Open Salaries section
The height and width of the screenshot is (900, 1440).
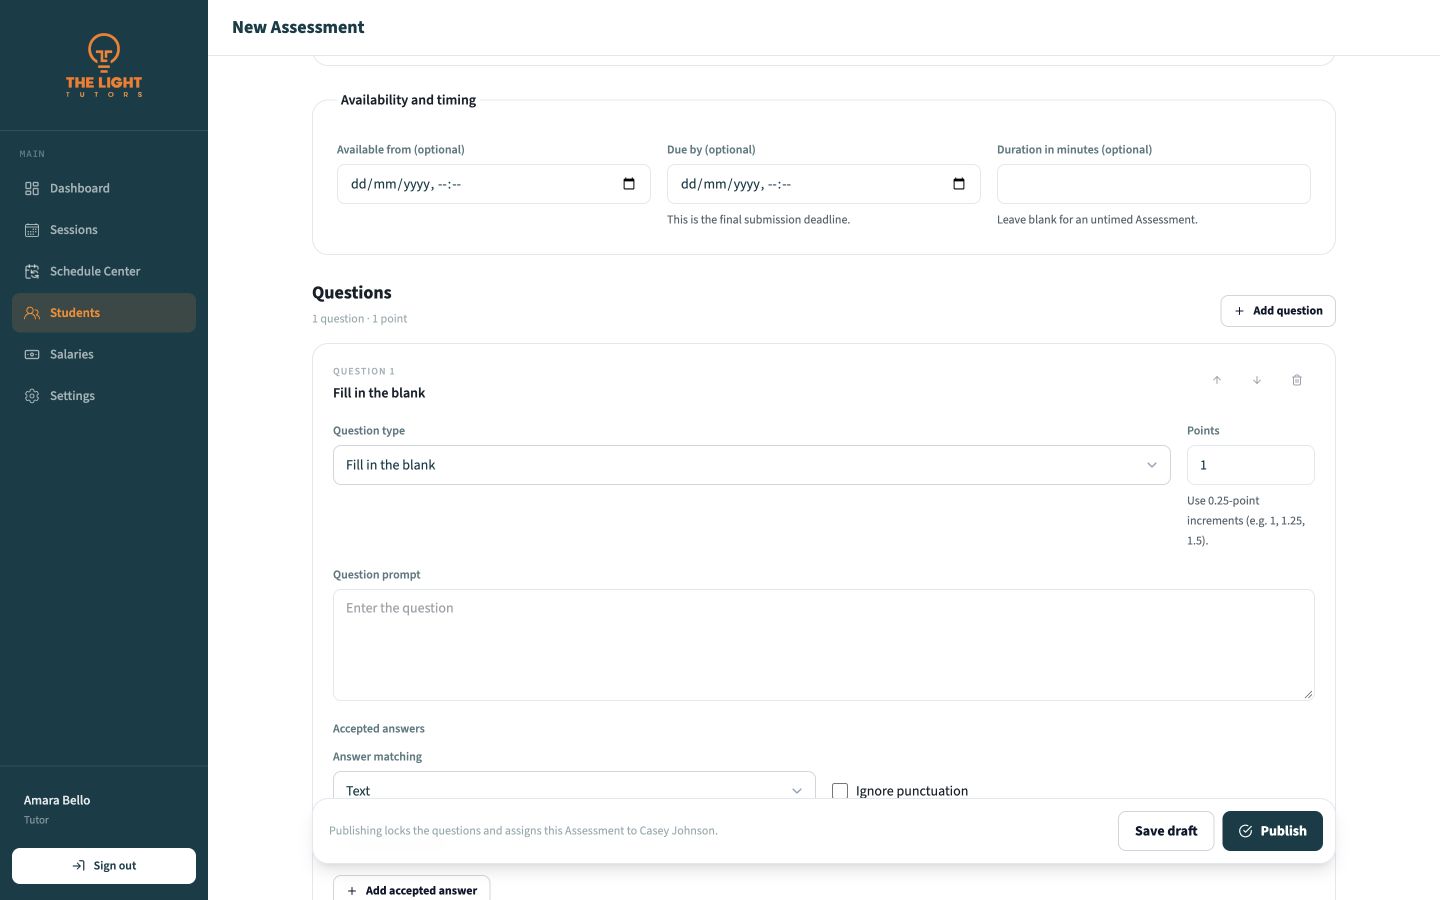click(x=104, y=354)
